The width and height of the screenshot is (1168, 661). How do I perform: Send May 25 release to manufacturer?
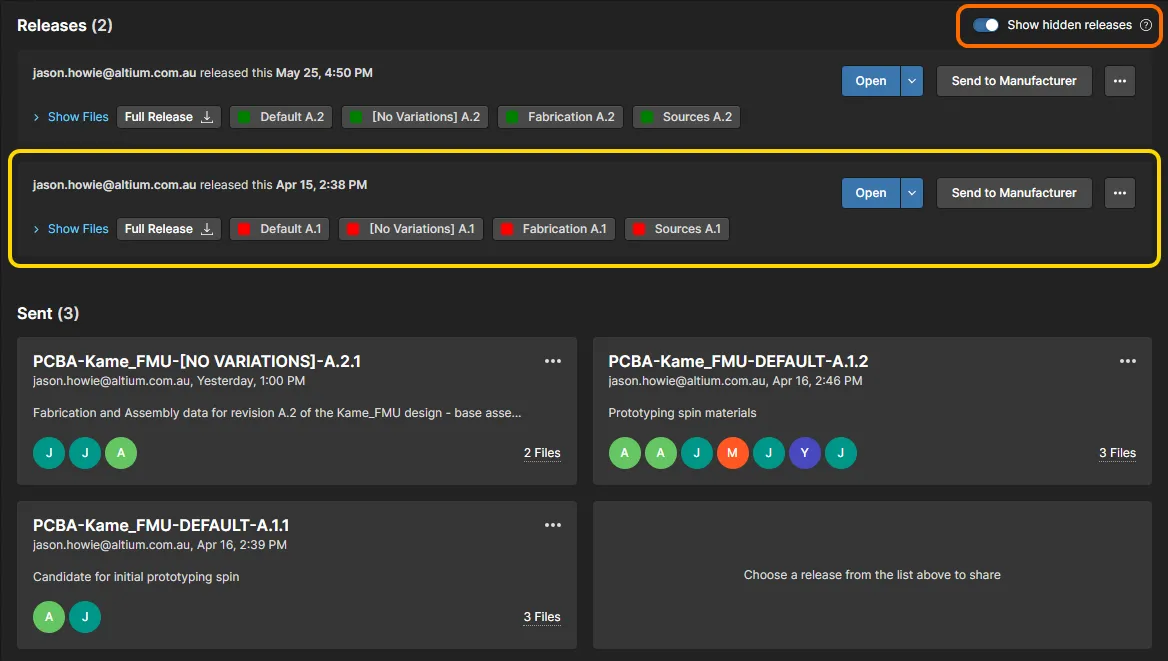pos(1014,81)
